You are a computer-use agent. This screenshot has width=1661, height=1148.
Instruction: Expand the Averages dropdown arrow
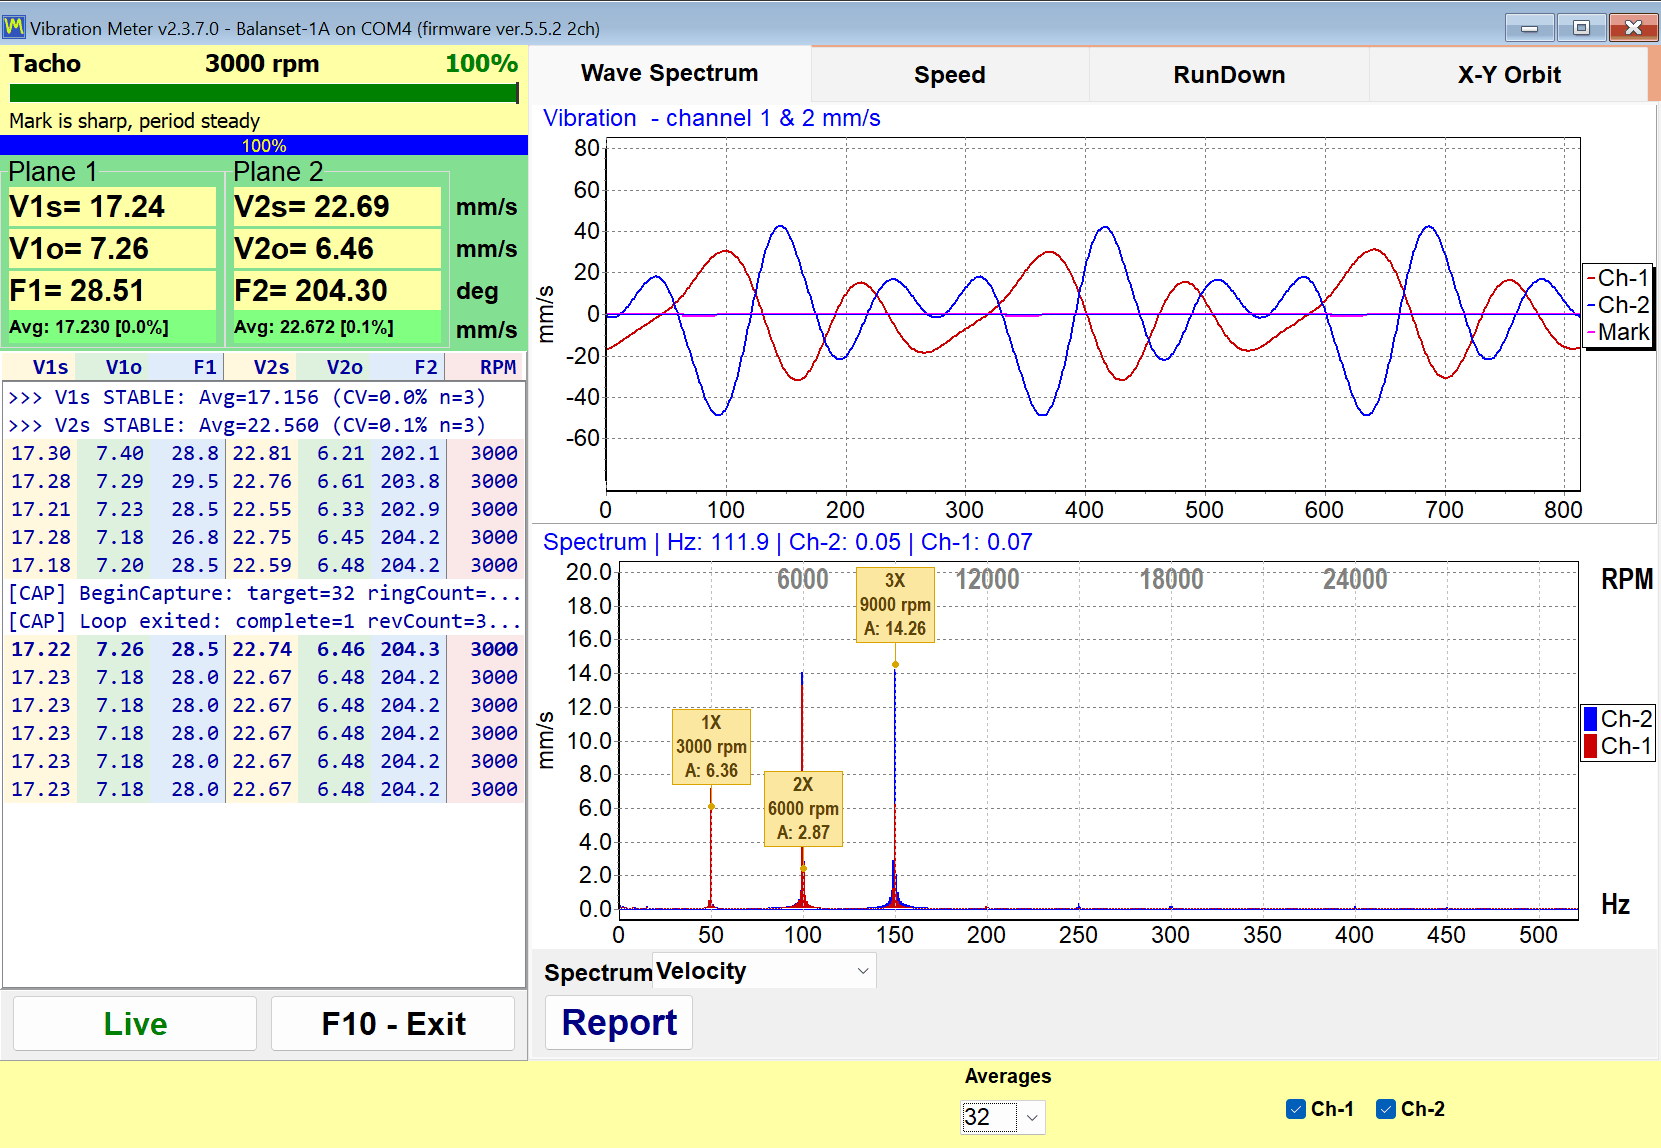tap(1032, 1117)
